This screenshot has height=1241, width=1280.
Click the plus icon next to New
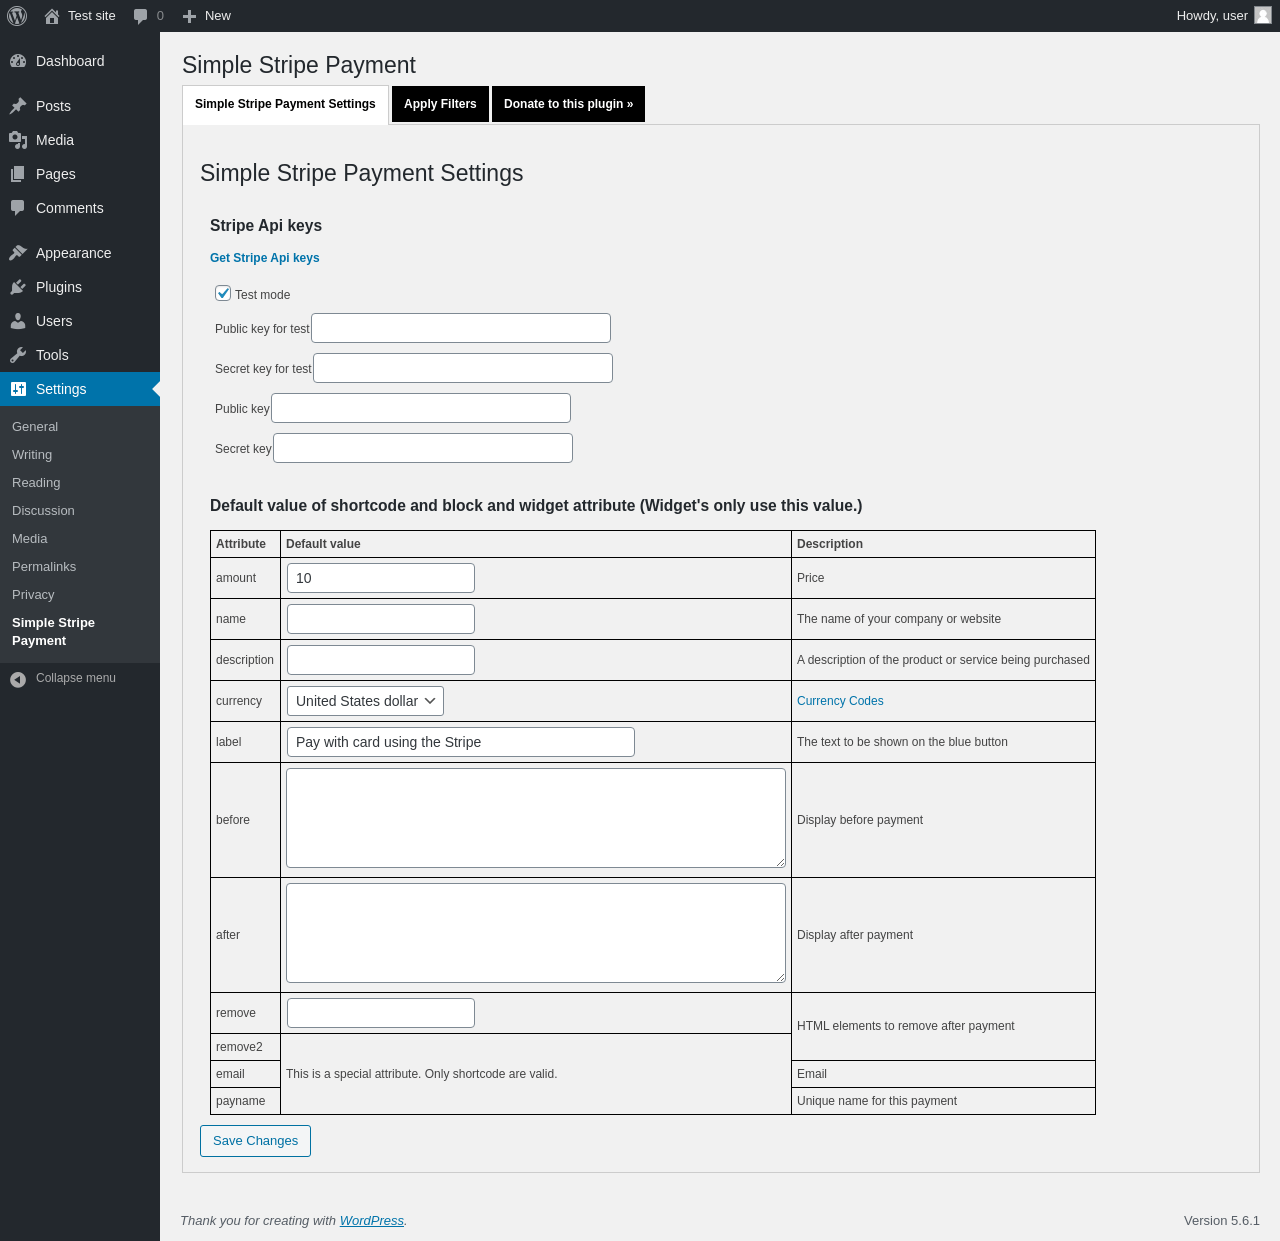pos(189,16)
